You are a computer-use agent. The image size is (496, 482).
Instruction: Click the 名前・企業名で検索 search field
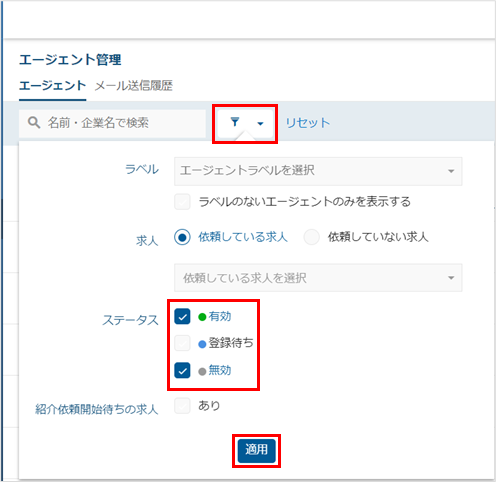click(112, 123)
